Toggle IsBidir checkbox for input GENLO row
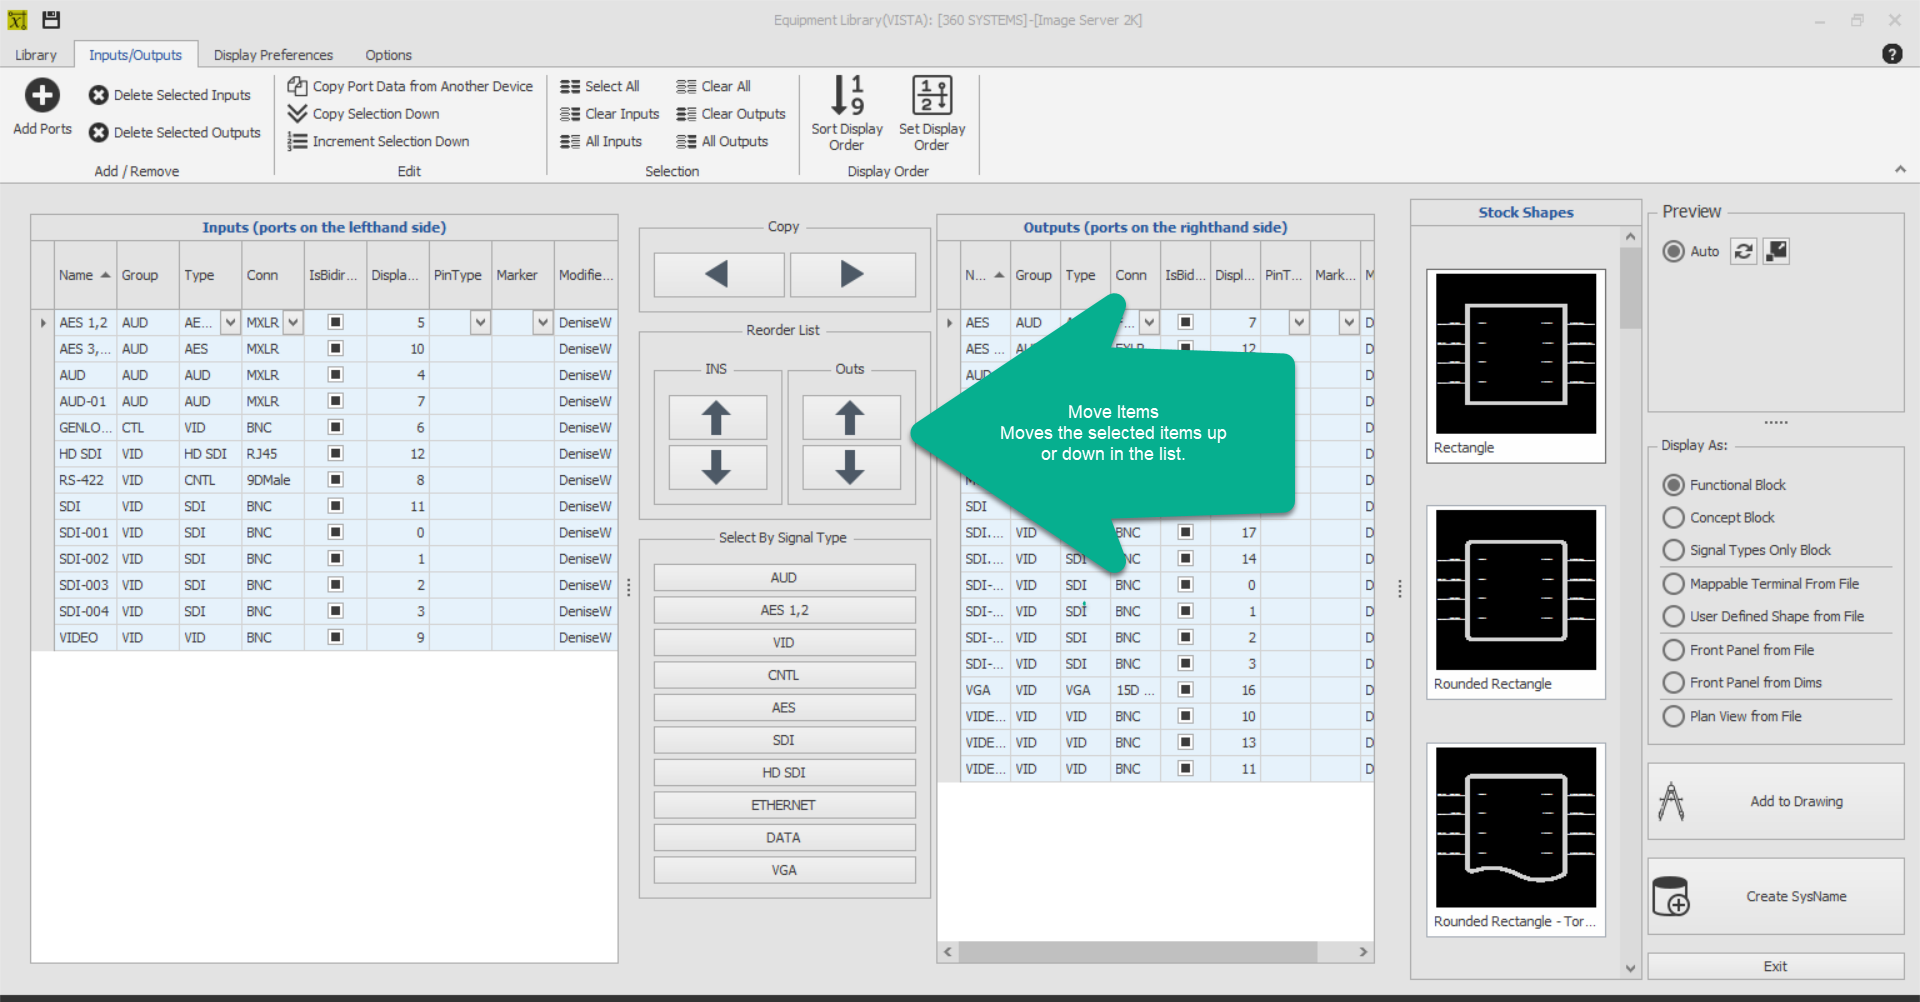 pos(336,427)
